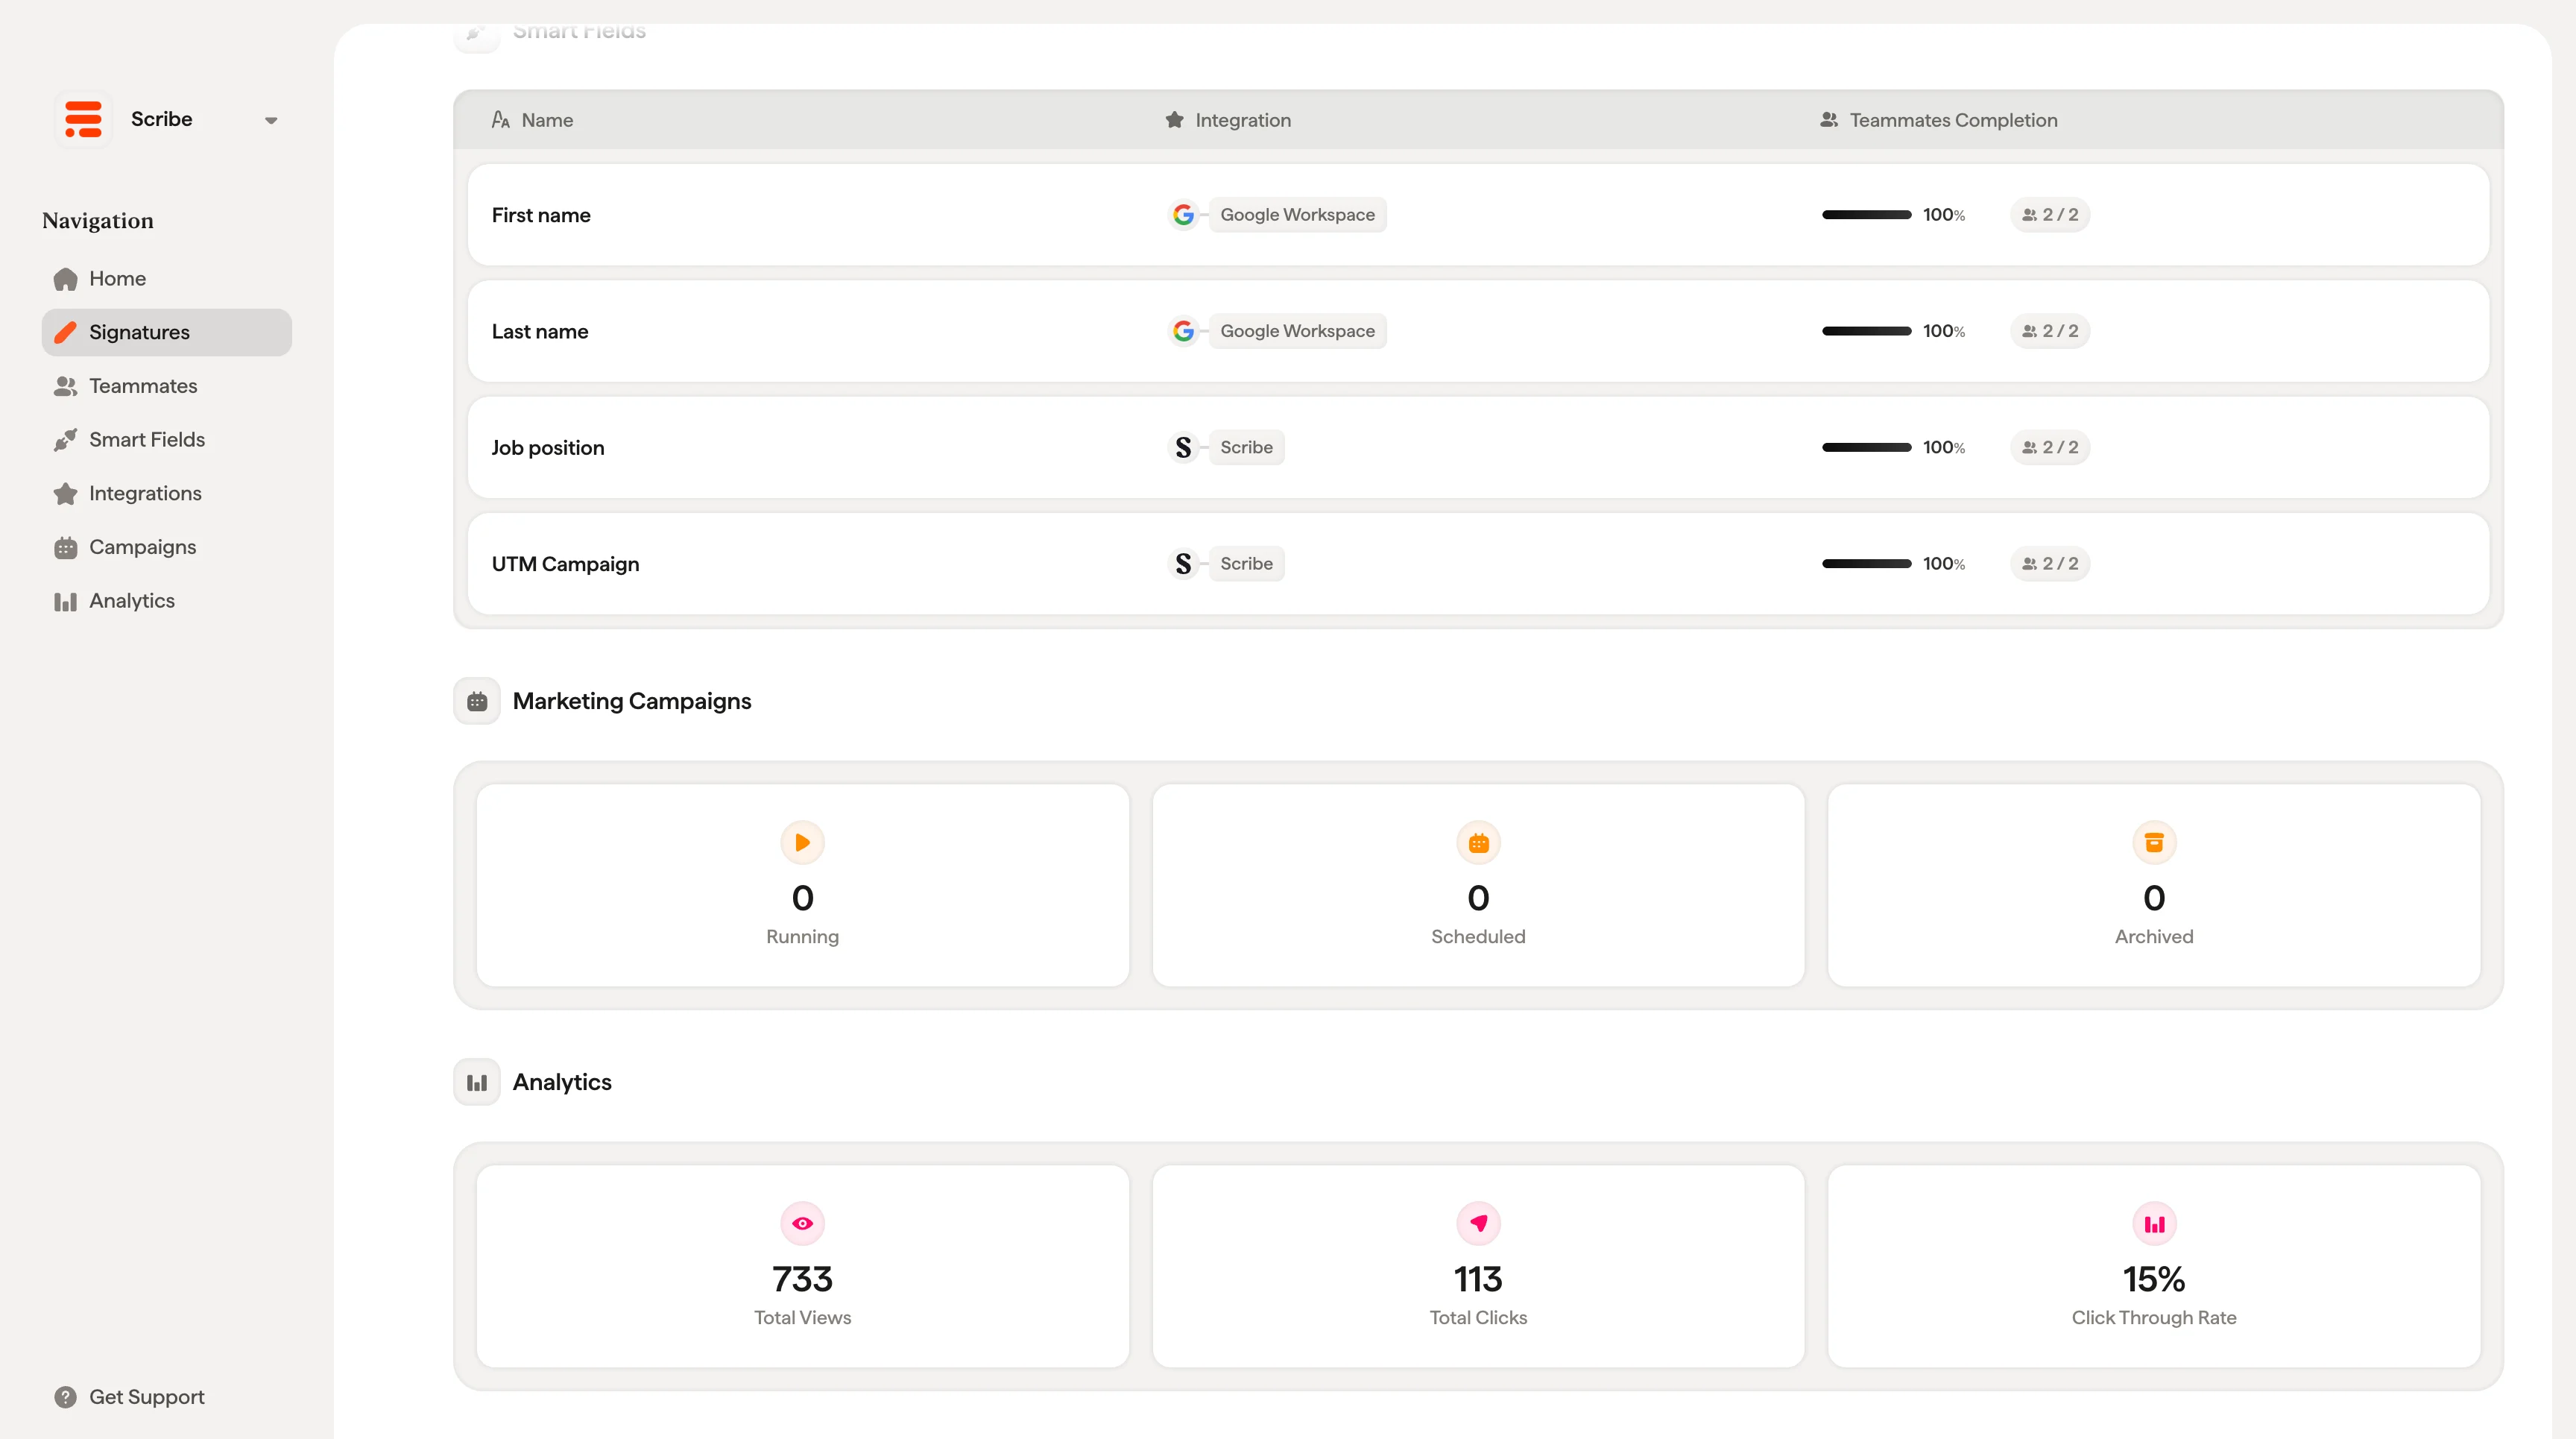
Task: Open the UTM Campaign smart field row
Action: point(1478,564)
